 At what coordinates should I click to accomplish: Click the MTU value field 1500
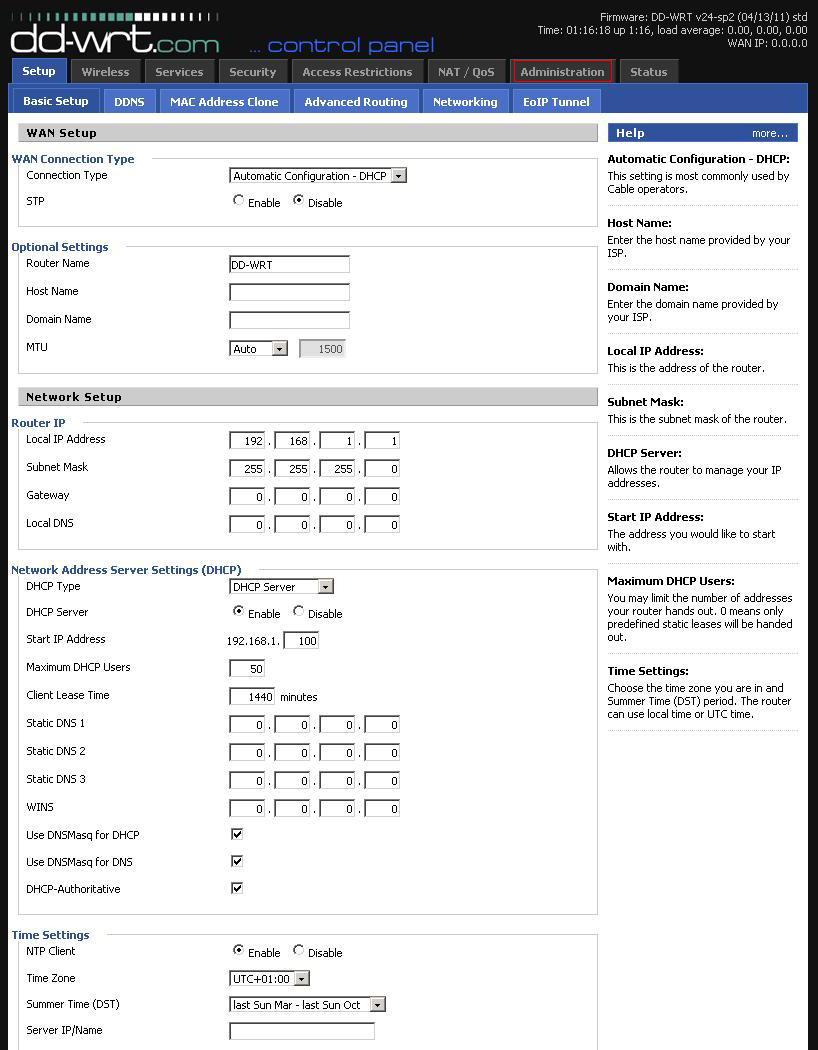coord(322,349)
